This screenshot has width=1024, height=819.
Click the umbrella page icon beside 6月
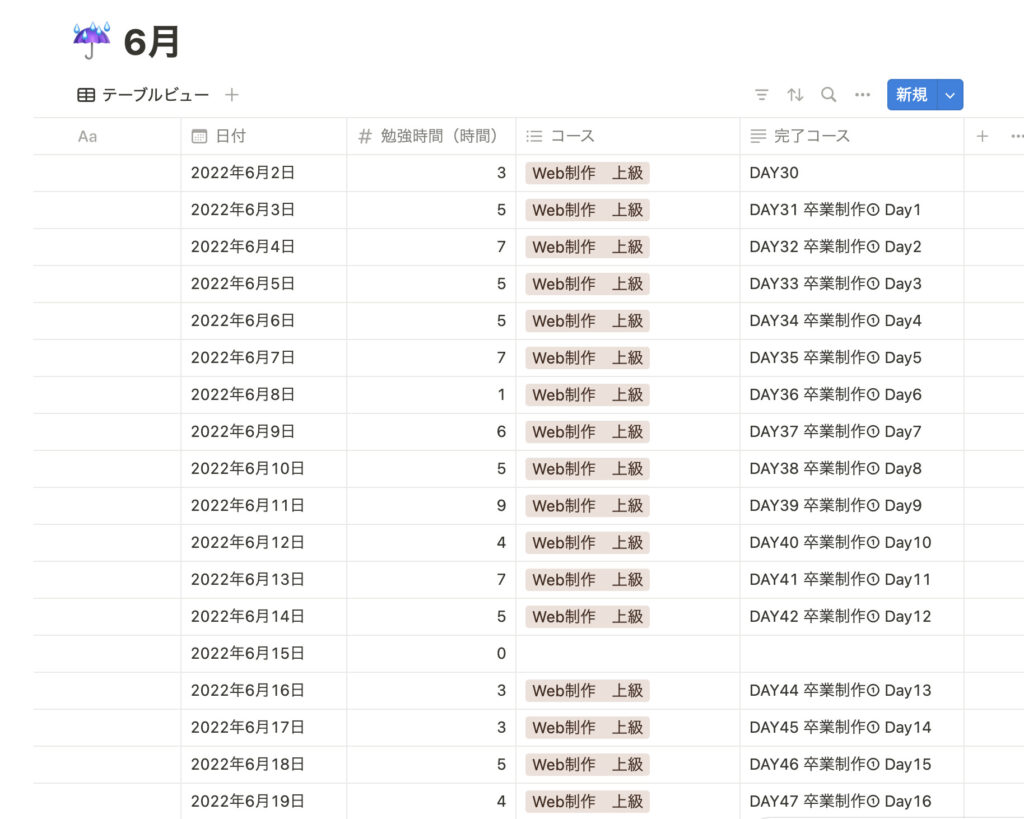pyautogui.click(x=92, y=41)
